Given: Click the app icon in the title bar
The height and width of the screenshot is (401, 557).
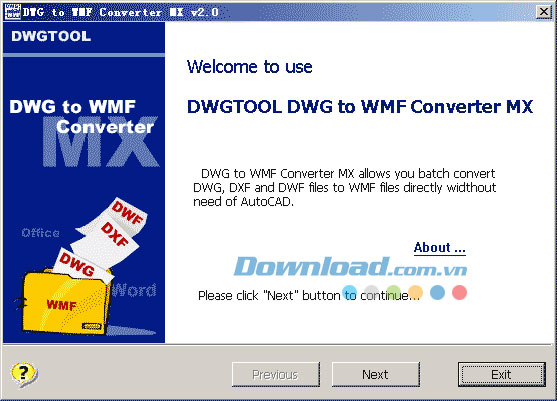Looking at the screenshot, I should point(12,12).
